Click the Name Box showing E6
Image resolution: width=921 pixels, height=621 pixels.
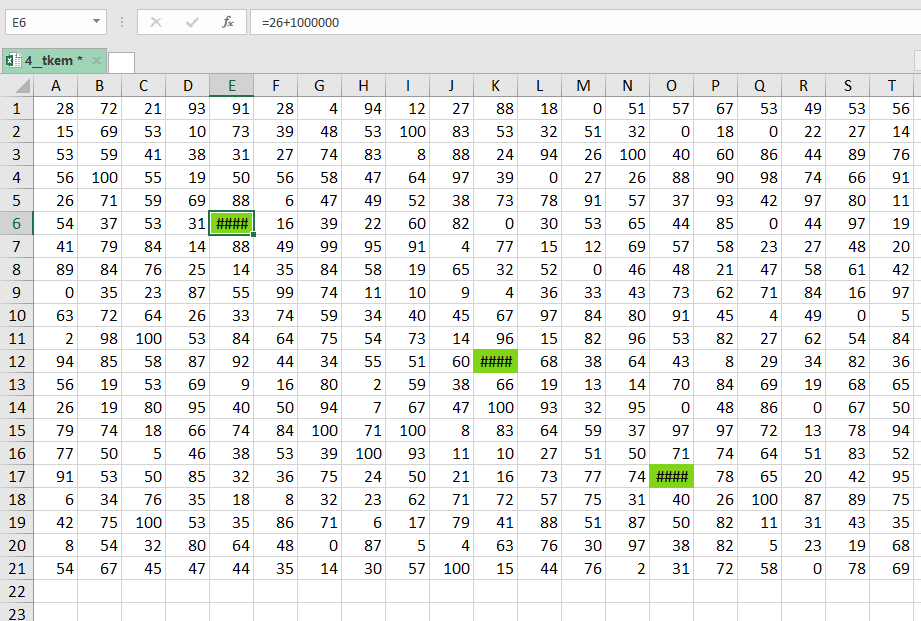(45, 22)
